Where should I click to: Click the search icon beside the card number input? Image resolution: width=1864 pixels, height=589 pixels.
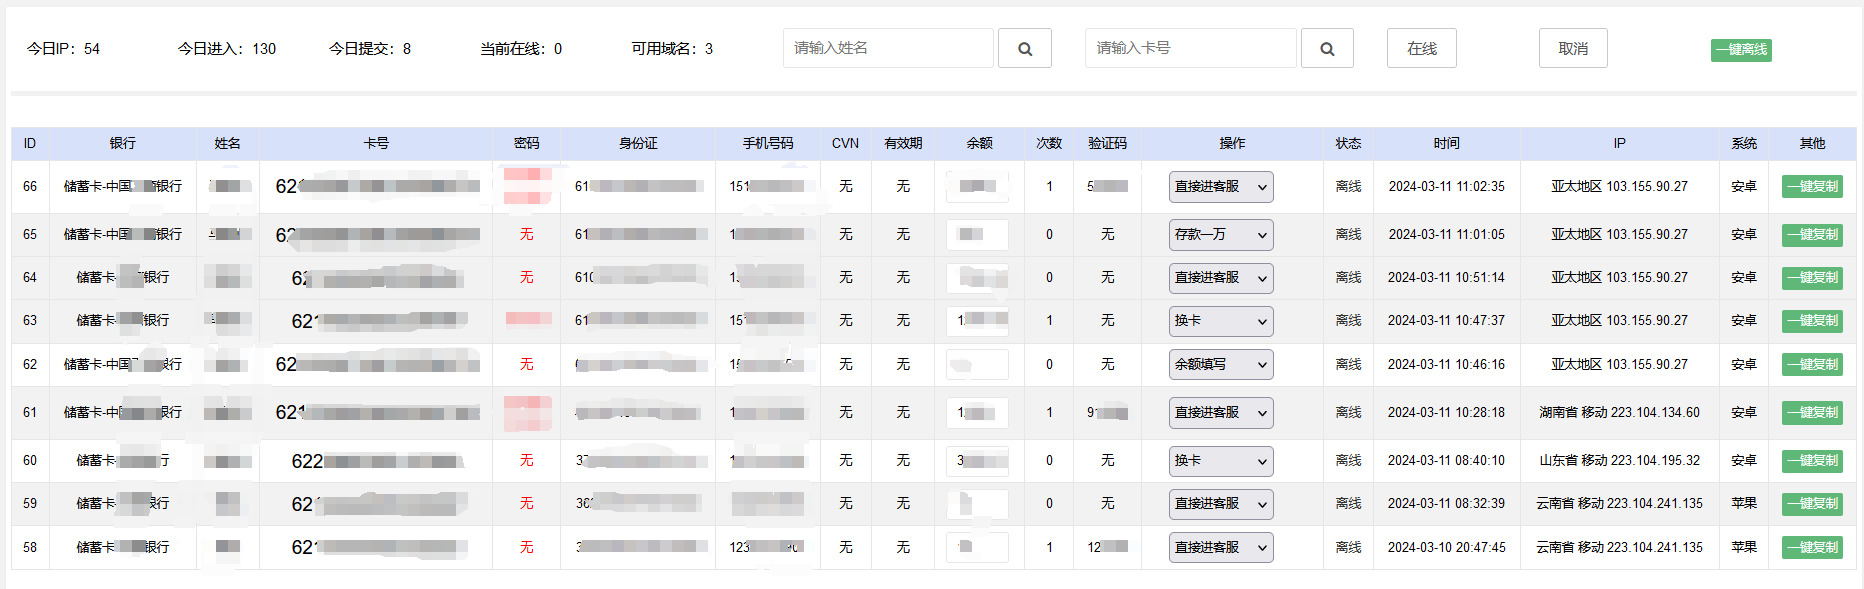[x=1327, y=48]
